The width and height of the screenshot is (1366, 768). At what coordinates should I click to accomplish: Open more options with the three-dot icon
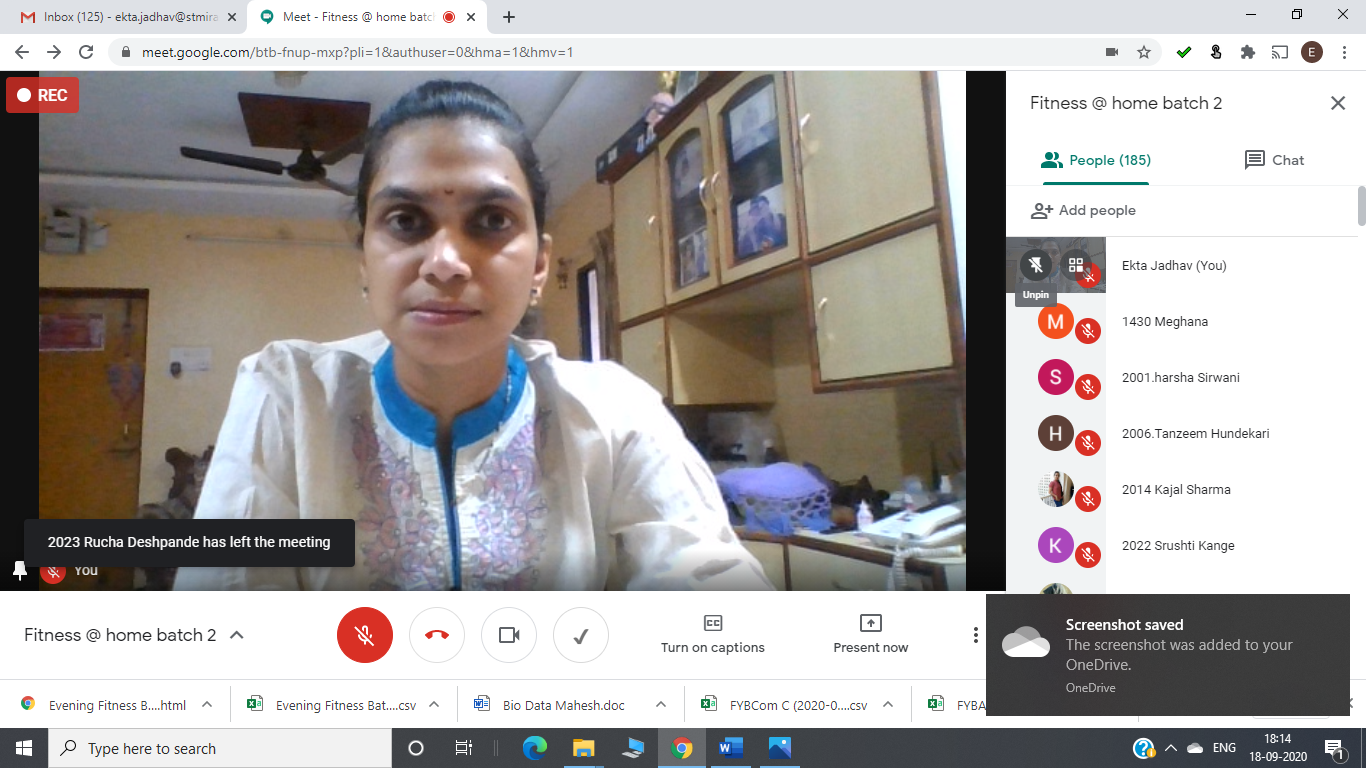click(975, 634)
